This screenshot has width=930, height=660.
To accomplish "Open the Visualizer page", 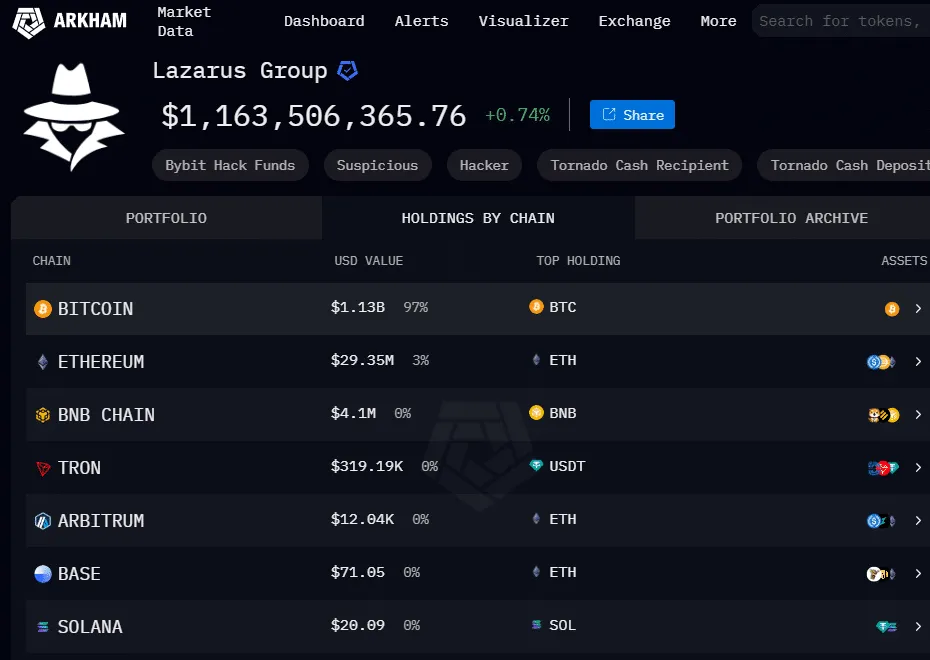I will tap(523, 21).
